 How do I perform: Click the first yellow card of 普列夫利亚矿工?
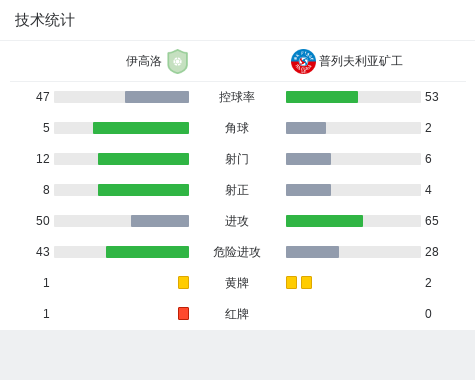coord(291,282)
